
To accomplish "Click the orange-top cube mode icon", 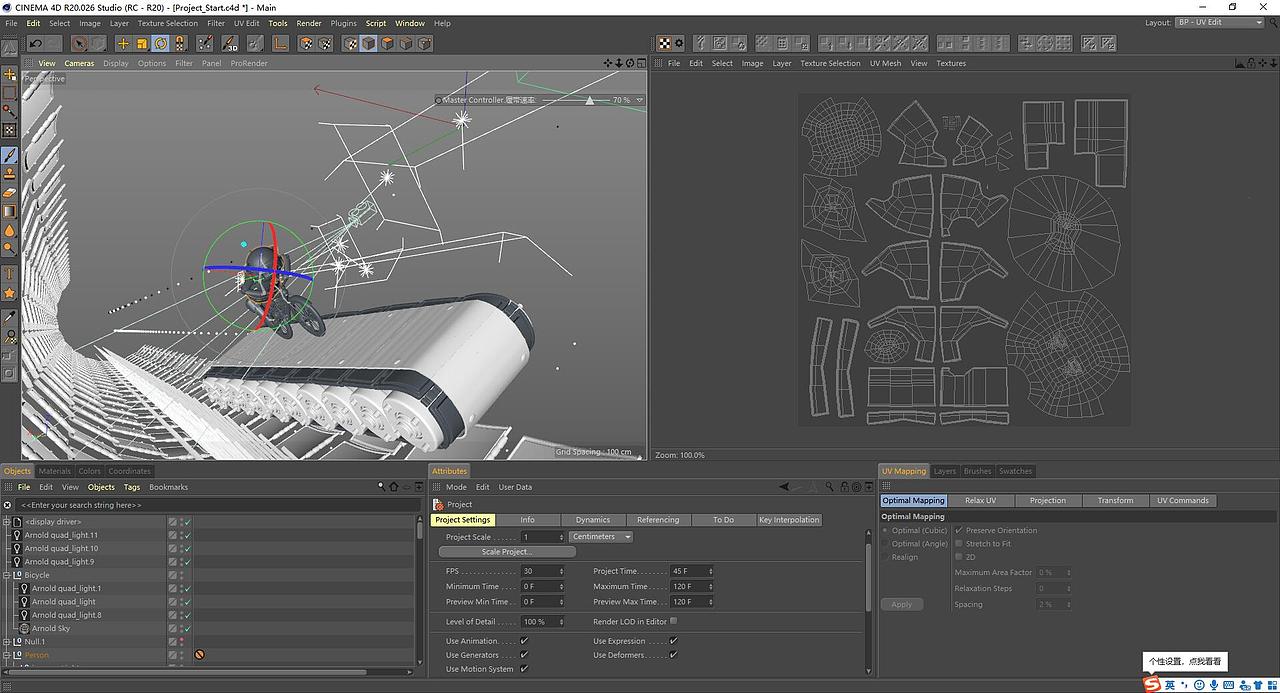I will 387,43.
